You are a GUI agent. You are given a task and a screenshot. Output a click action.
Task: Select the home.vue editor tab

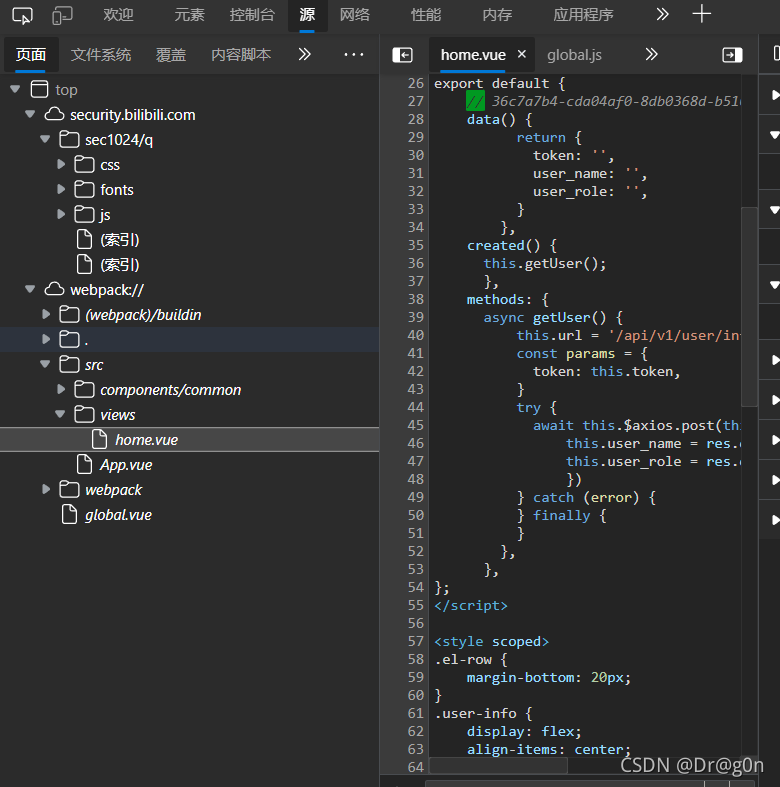473,55
